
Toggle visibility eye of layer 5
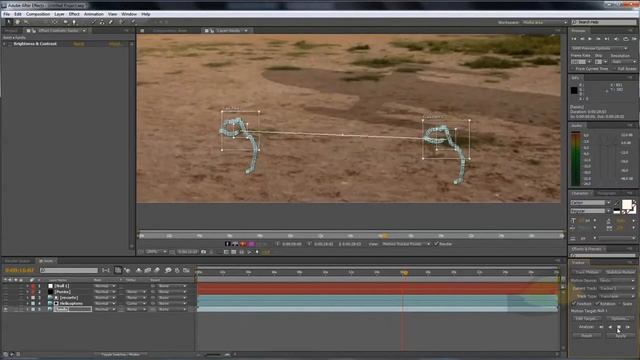6,309
